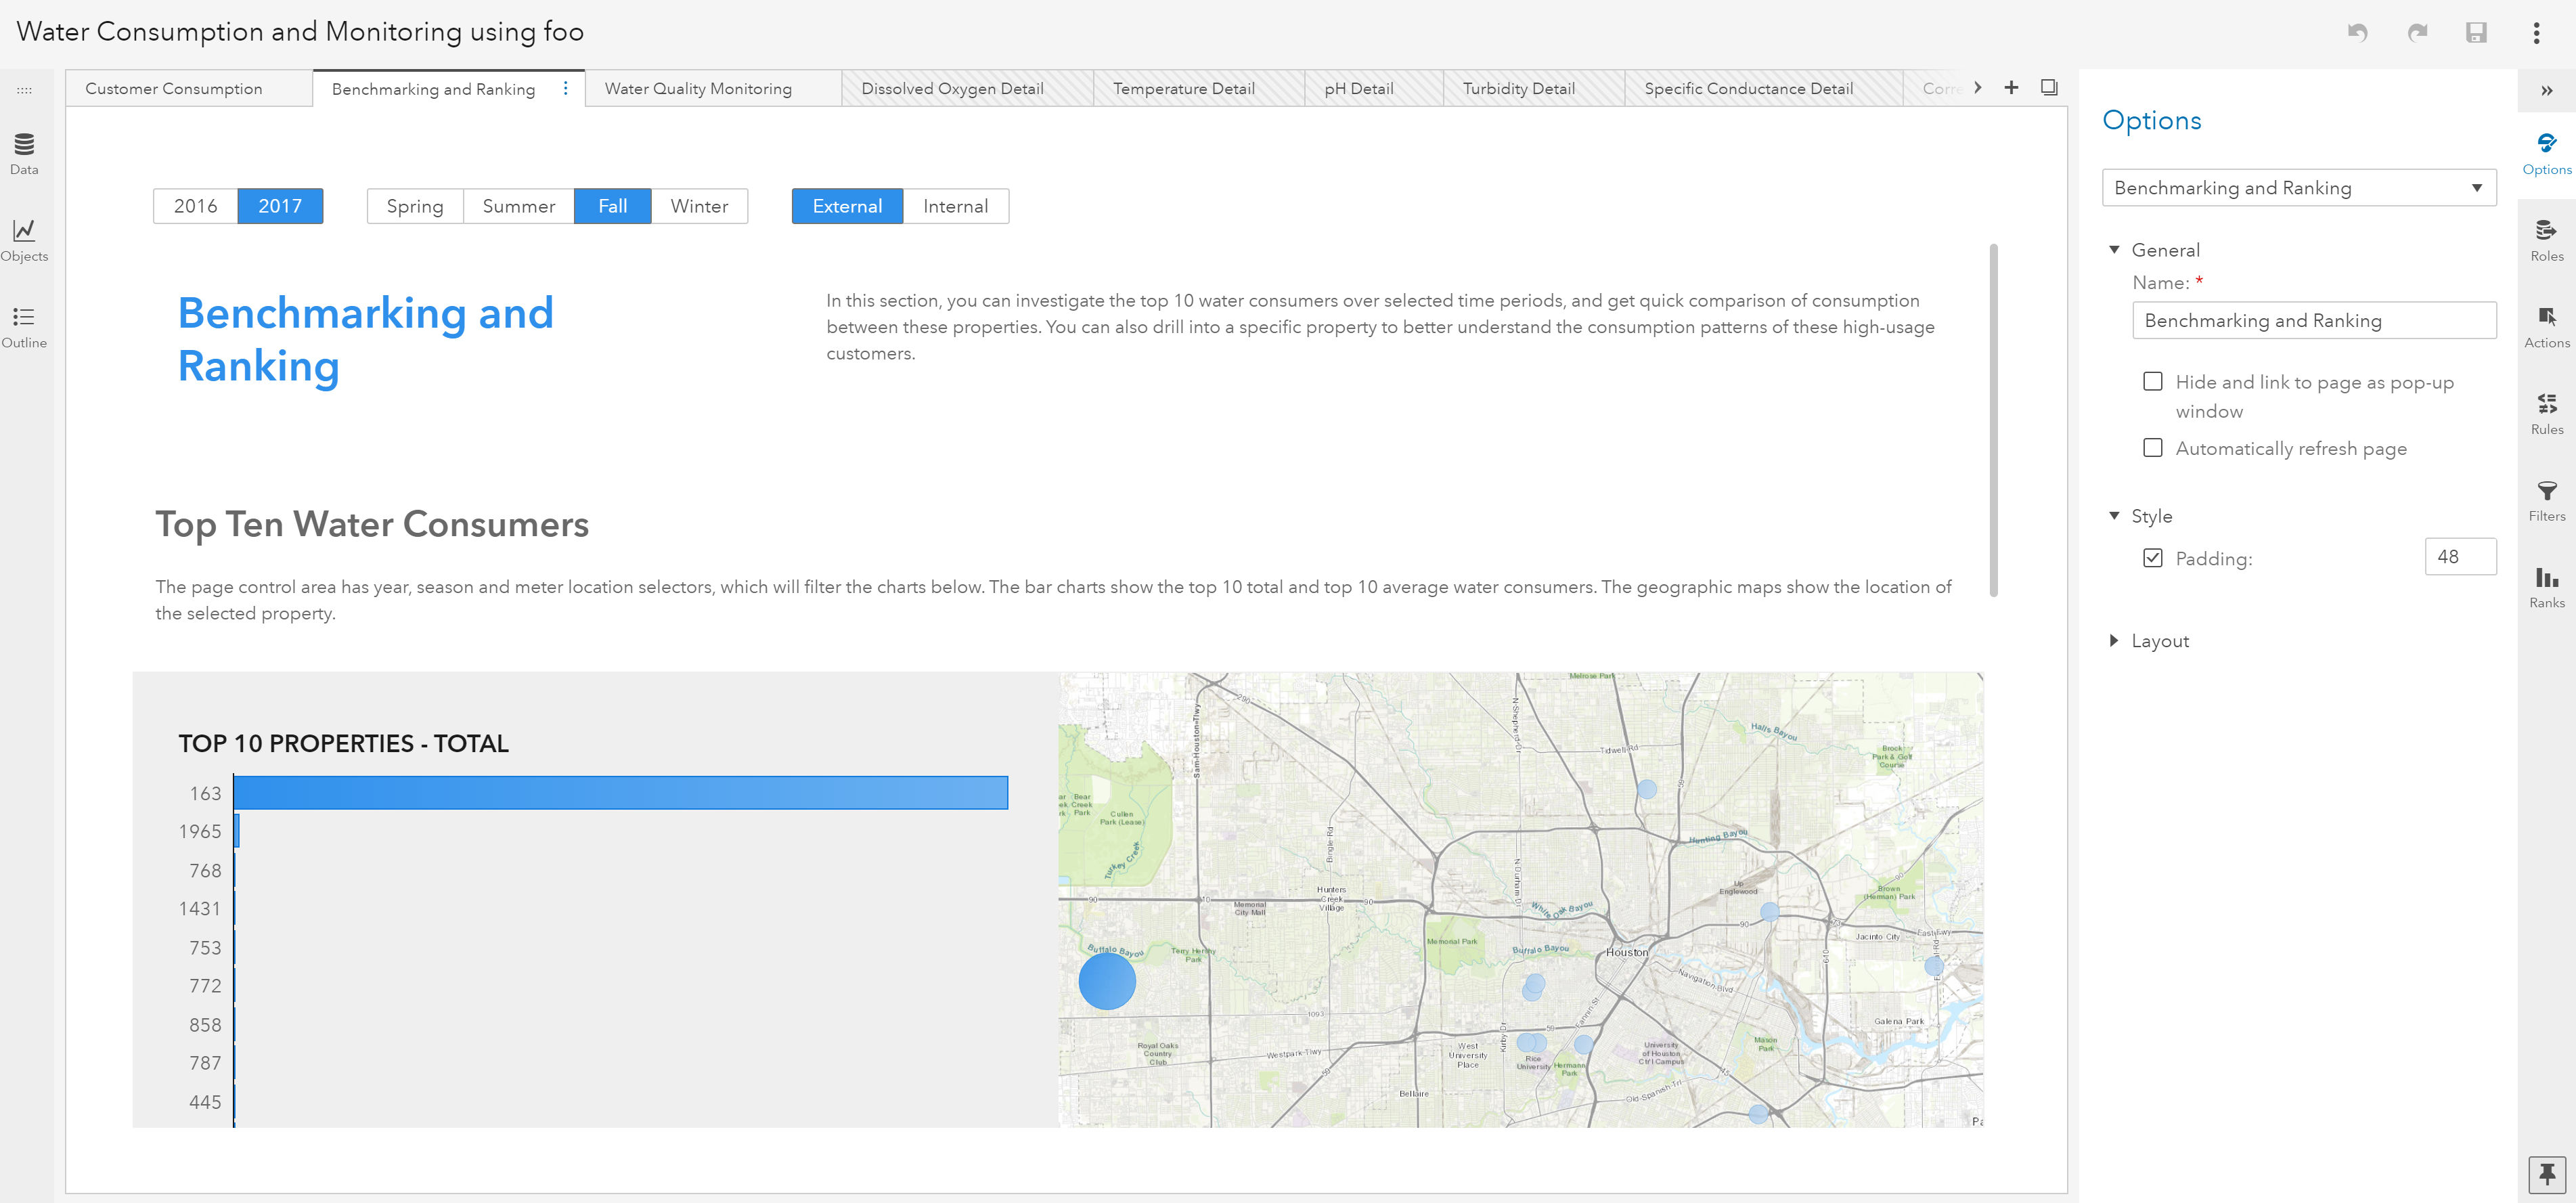Screen dimensions: 2576x1203
Task: Enable 'Hide and link to page as pop-up window'
Action: pos(2153,381)
